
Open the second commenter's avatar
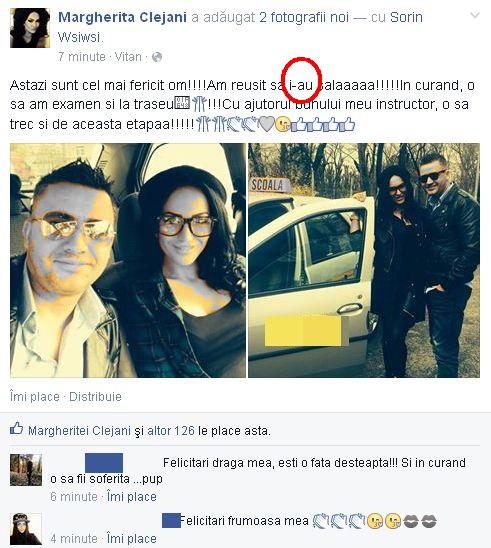[x=26, y=529]
